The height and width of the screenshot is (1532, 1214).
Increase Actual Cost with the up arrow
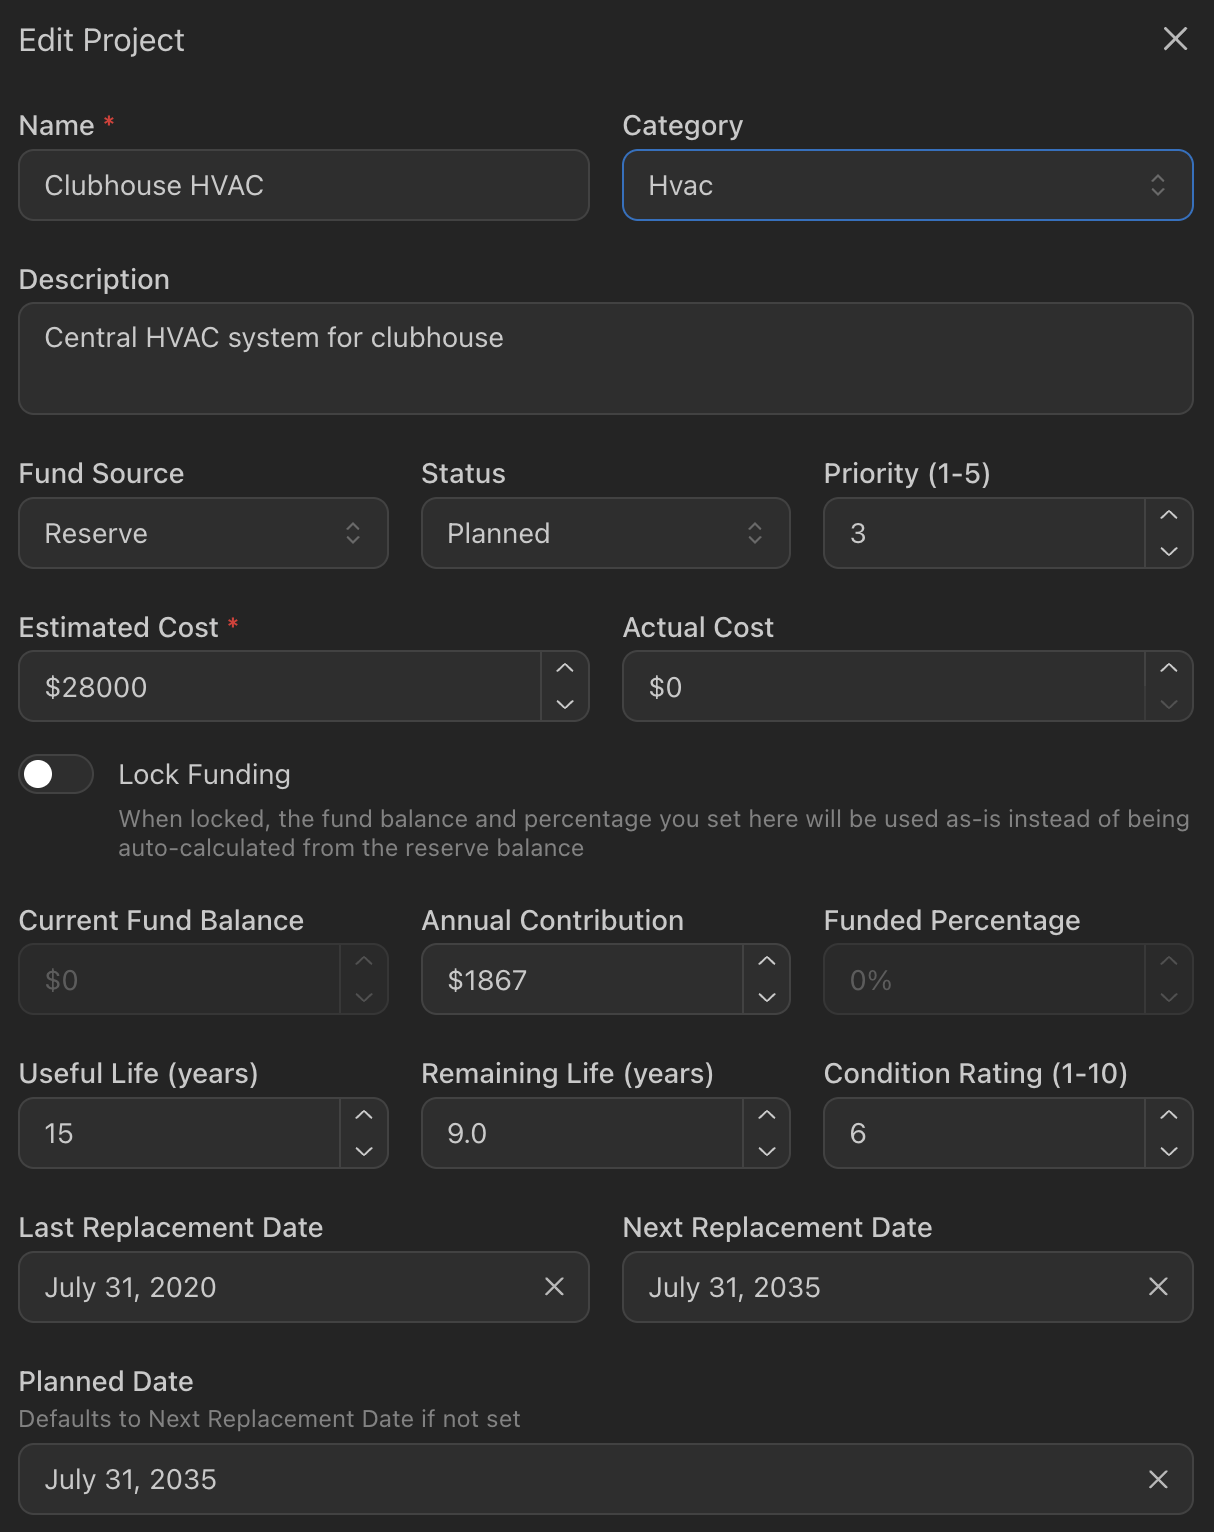[x=1168, y=668]
